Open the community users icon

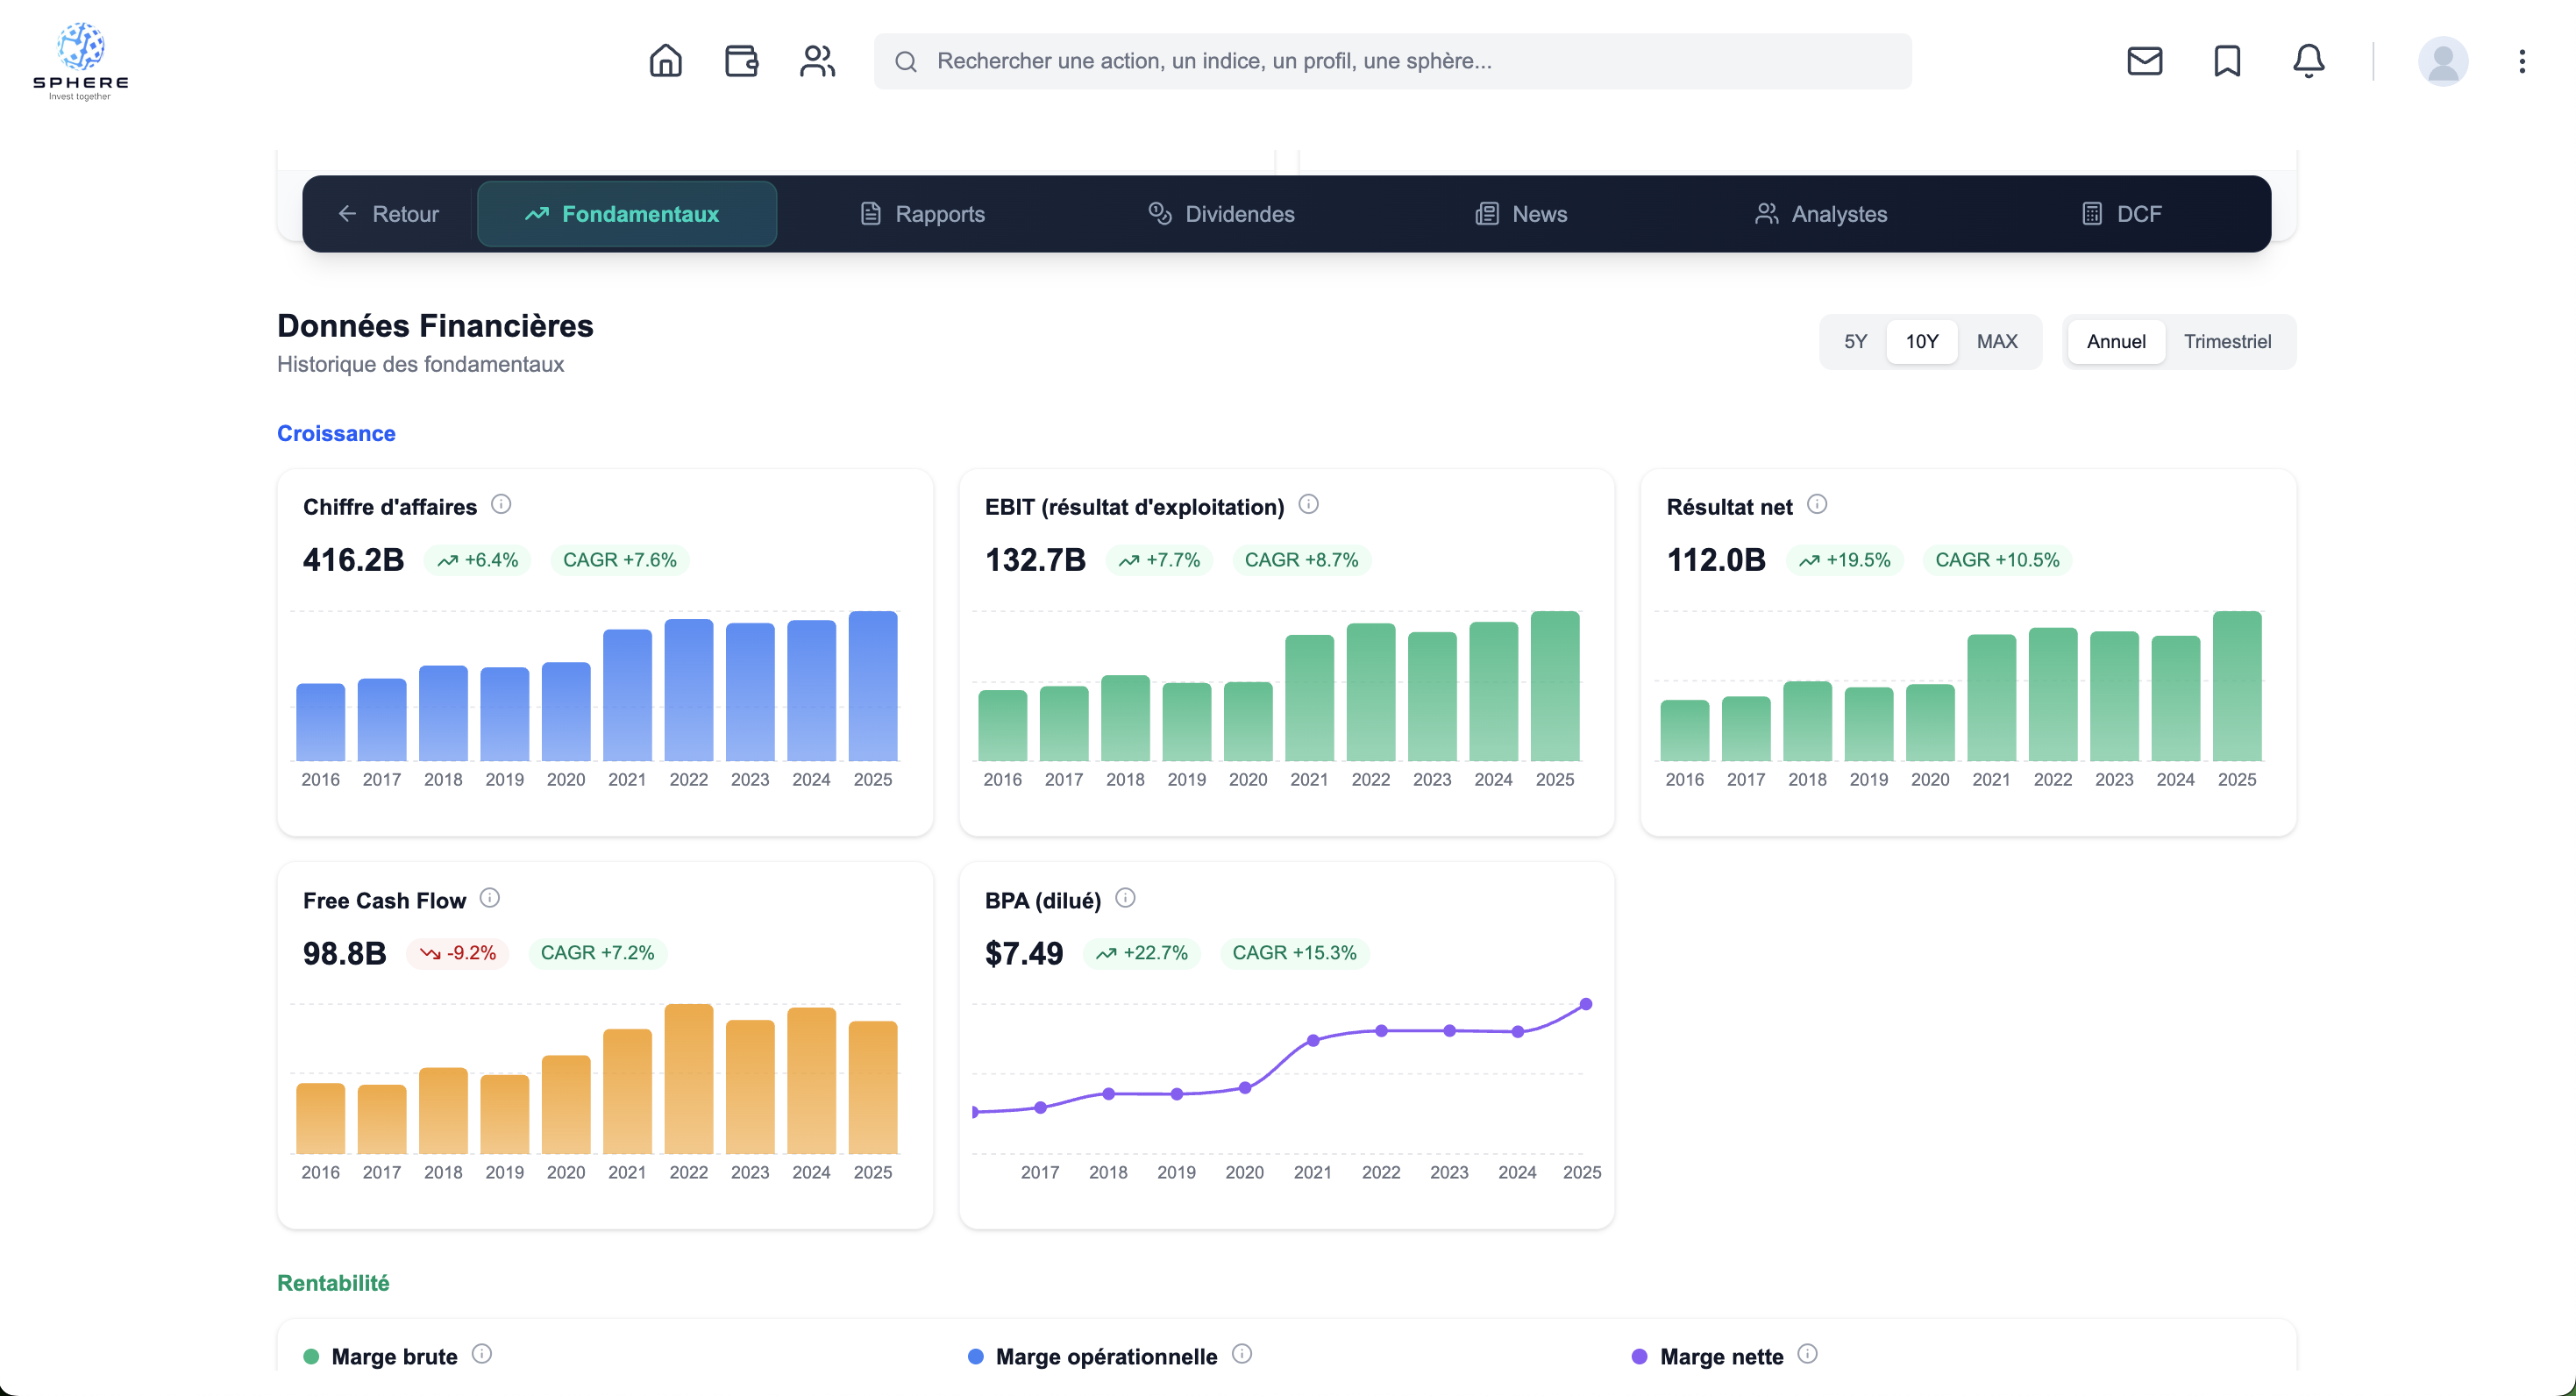point(817,61)
